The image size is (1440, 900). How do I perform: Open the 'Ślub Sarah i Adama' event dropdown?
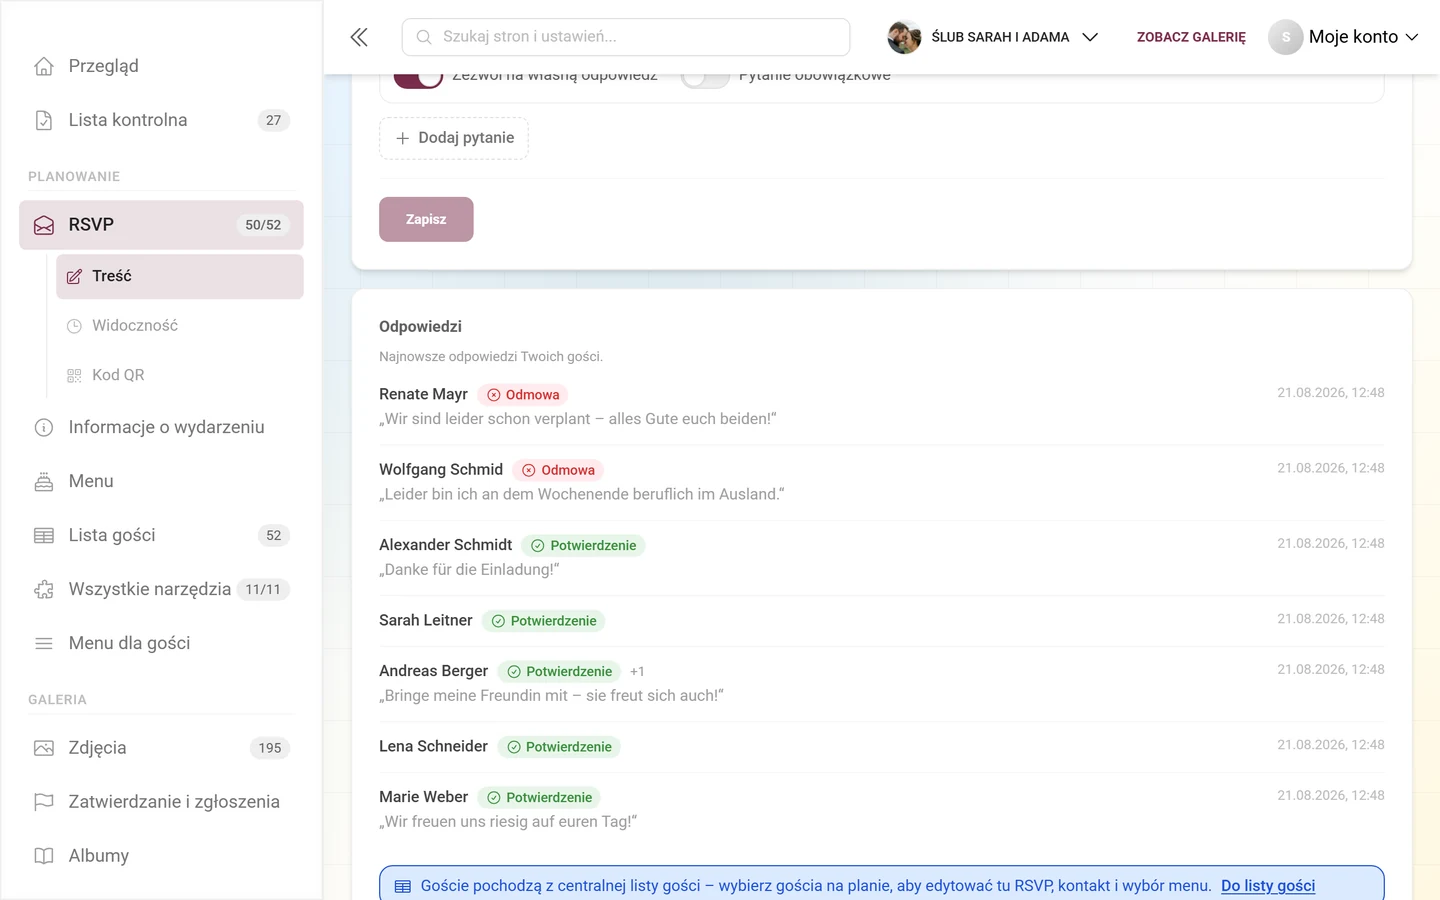pyautogui.click(x=993, y=37)
